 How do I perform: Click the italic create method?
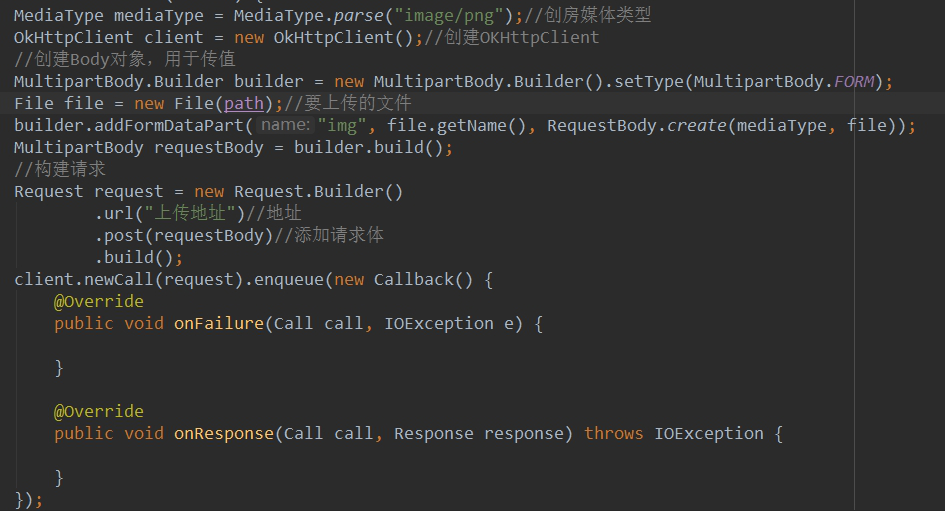click(x=697, y=125)
